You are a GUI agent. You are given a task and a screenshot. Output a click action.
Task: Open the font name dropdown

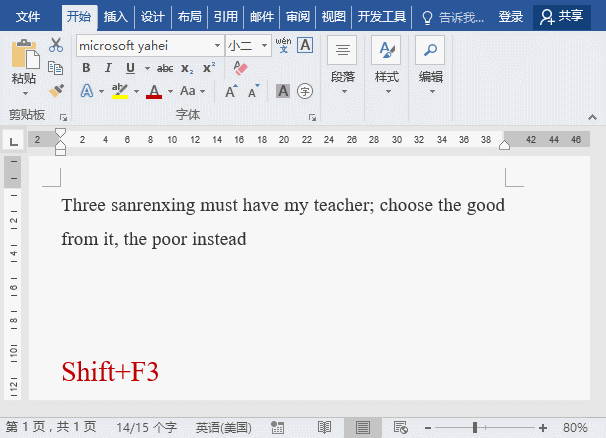tap(218, 46)
